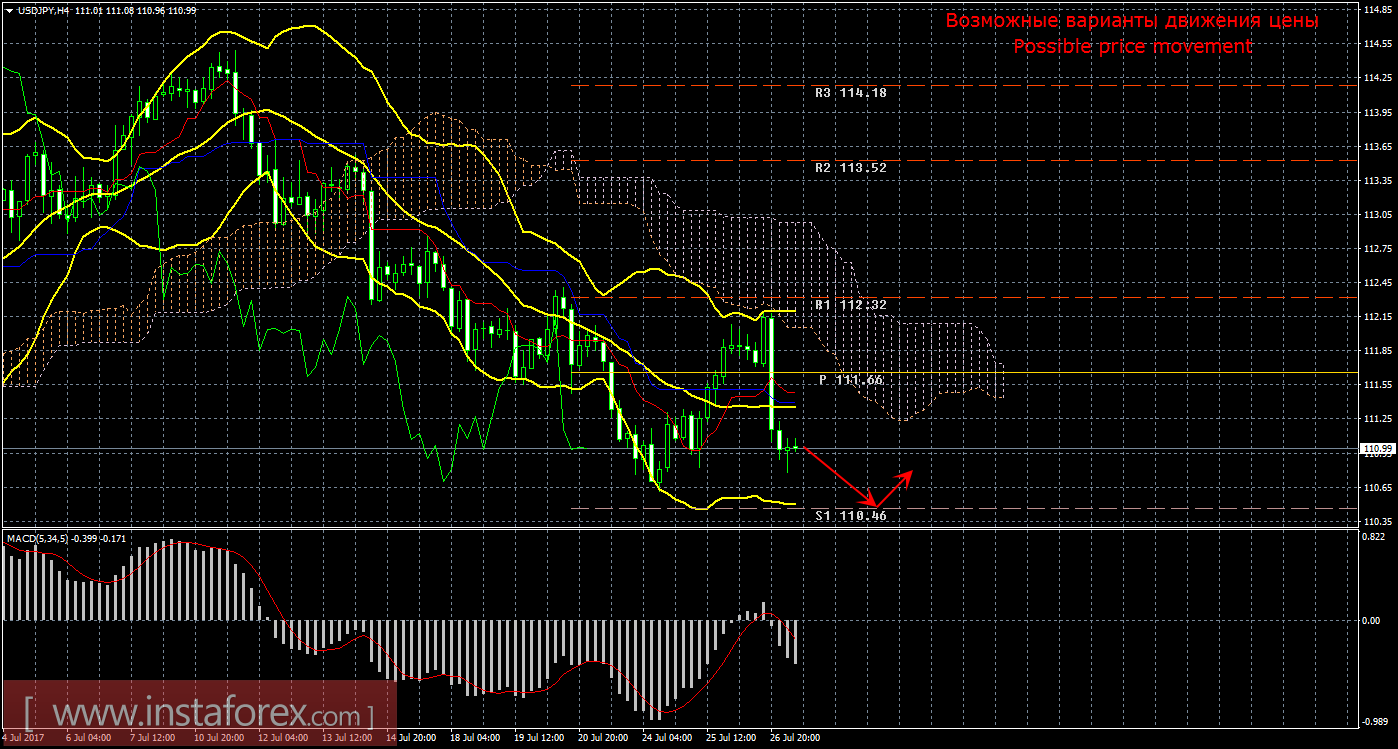Click the -0.989 value on MACD scale
Screen dimensions: 1398x749
(x=1376, y=721)
